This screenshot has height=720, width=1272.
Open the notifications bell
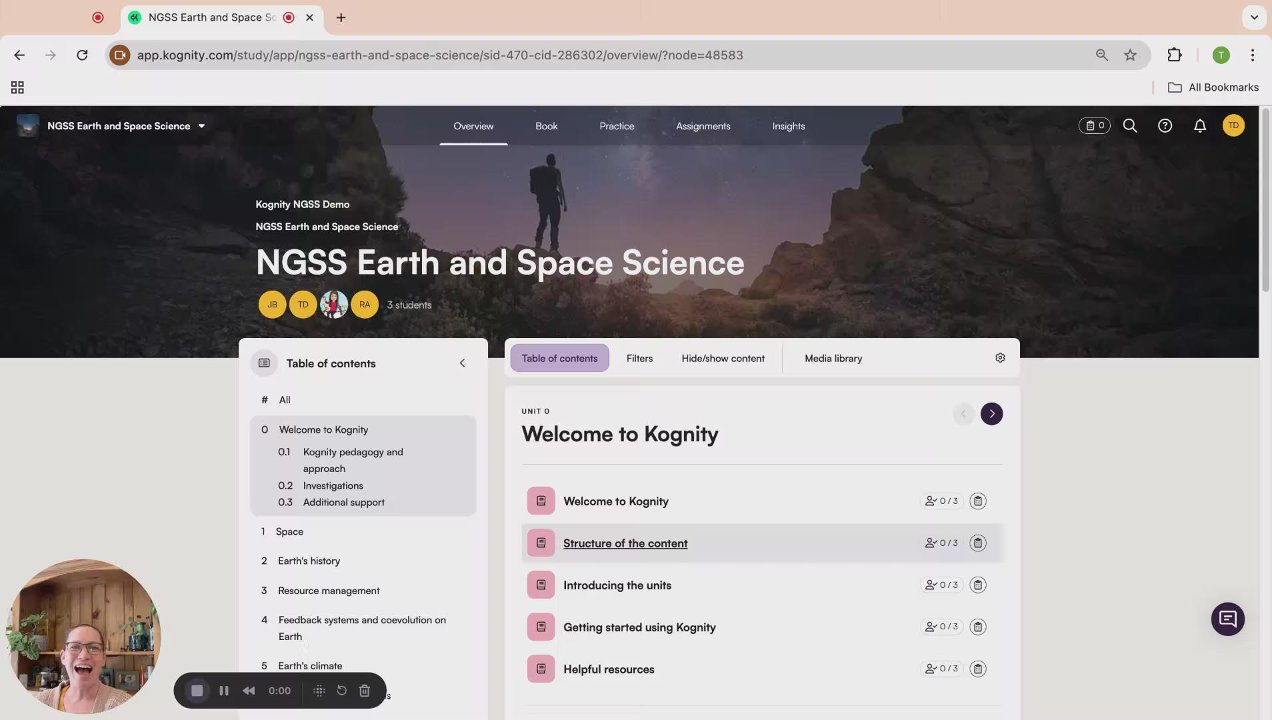click(x=1200, y=126)
